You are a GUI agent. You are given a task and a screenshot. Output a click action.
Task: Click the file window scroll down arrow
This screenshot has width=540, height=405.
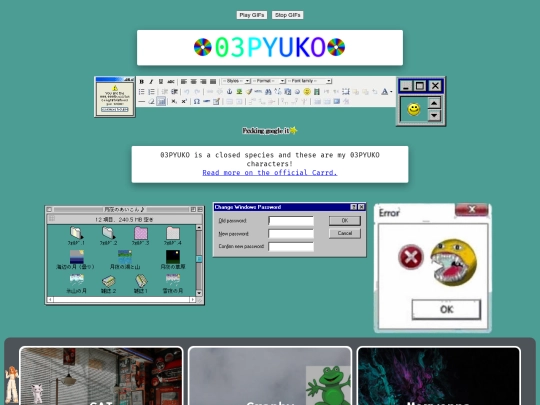[x=199, y=293]
